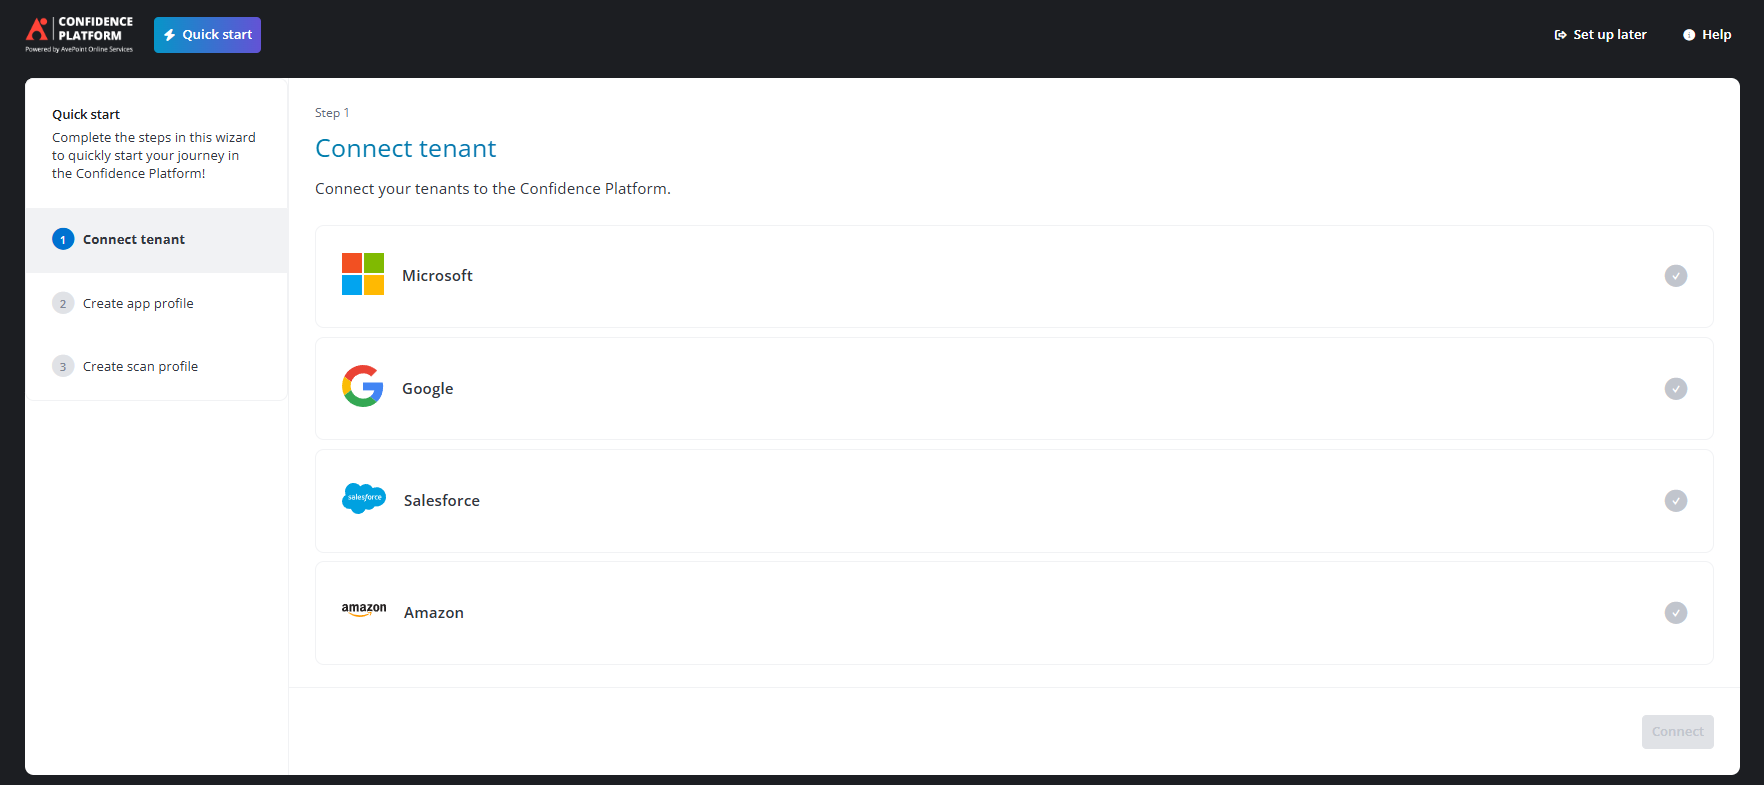The image size is (1764, 785).
Task: Select the Microsoft tenant checkmark
Action: 1675,276
